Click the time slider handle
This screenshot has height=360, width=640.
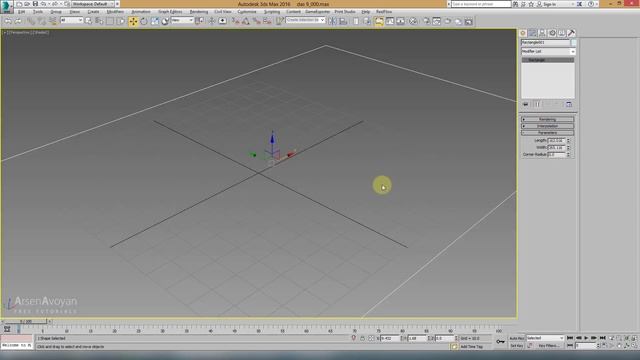point(27,322)
